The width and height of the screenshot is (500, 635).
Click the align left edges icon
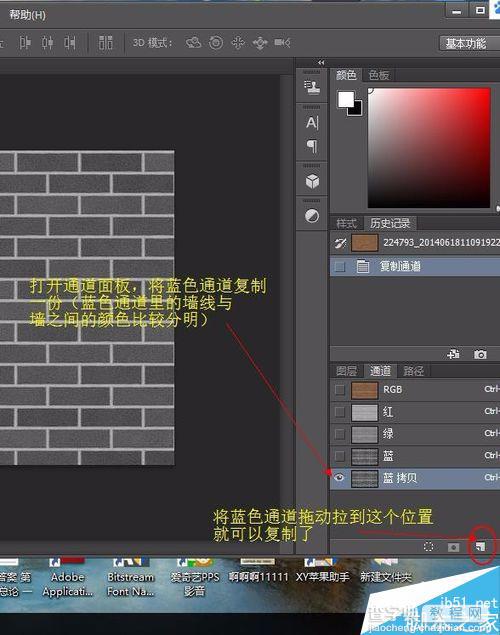(x=25, y=43)
